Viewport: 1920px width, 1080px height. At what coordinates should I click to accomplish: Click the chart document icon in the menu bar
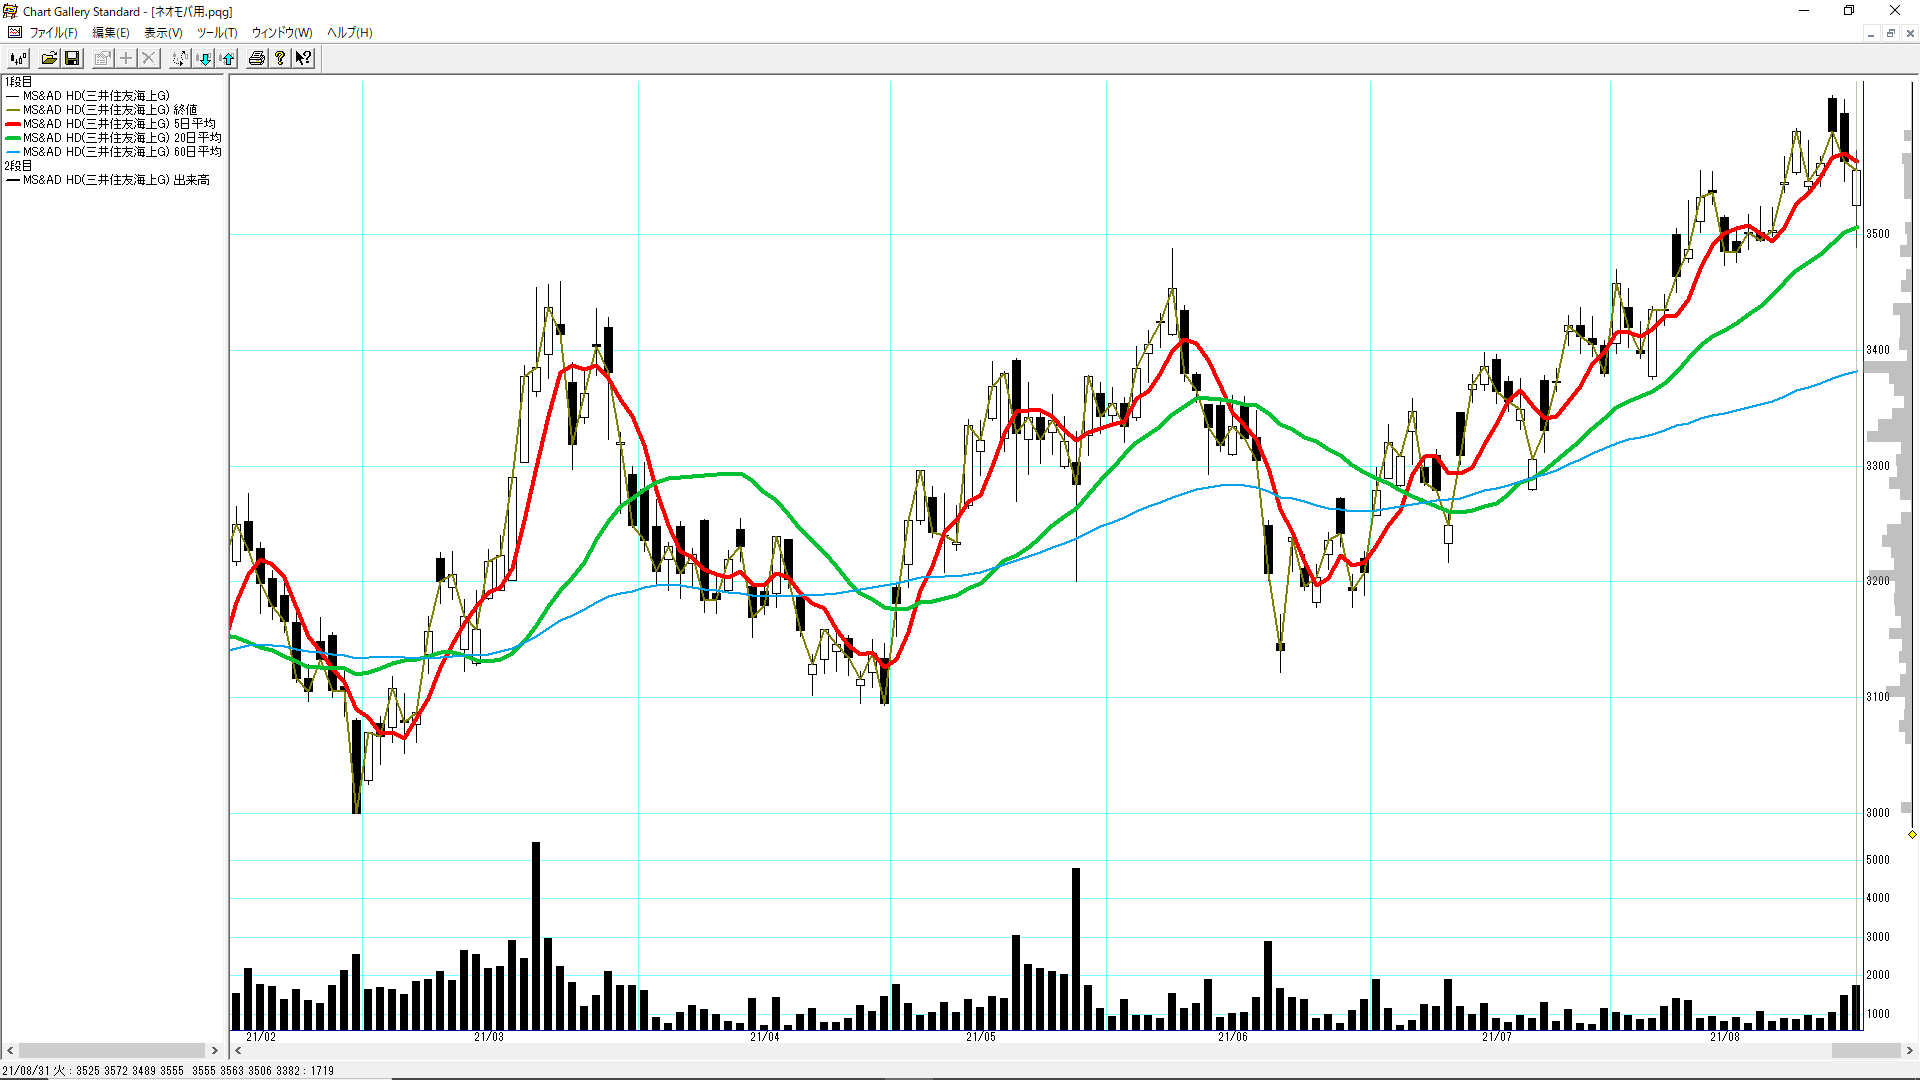coord(14,32)
